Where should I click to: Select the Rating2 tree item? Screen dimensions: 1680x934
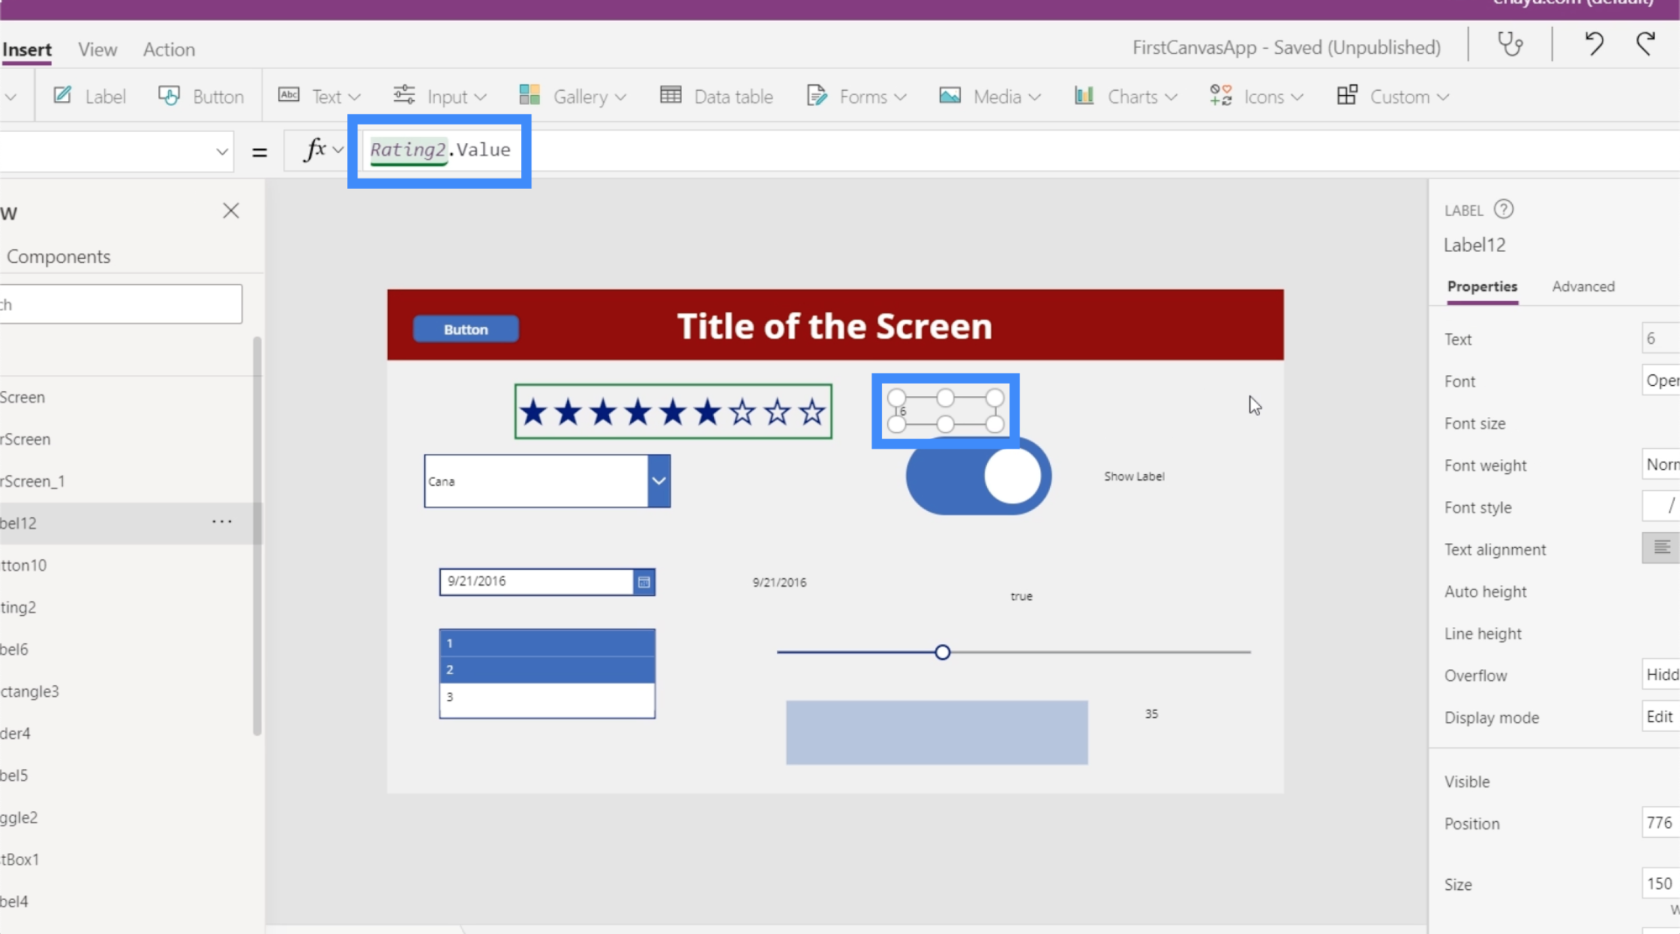(125, 607)
